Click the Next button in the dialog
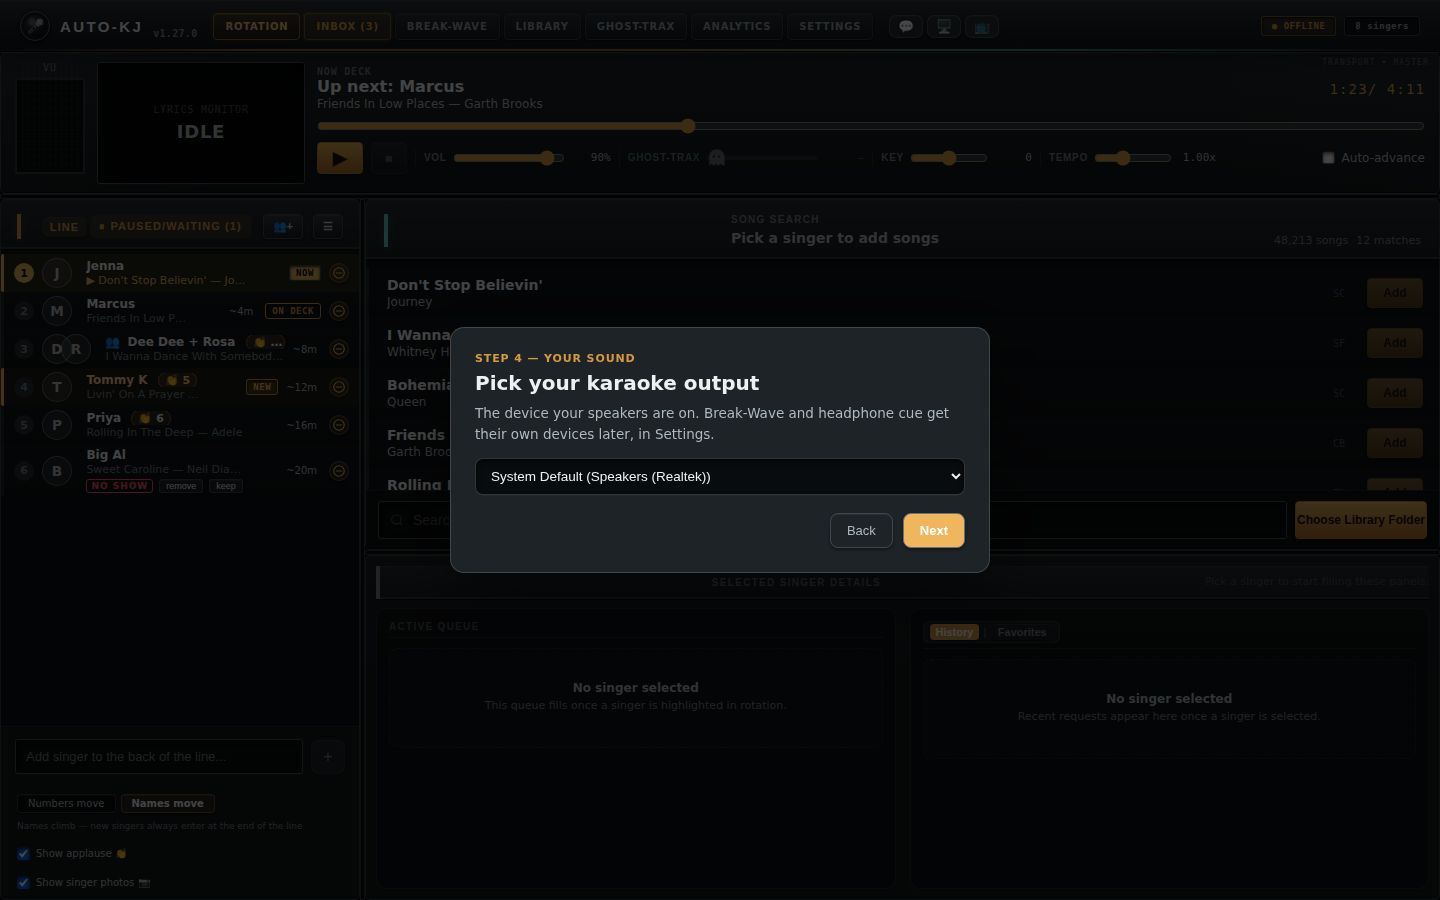This screenshot has height=900, width=1440. (934, 531)
